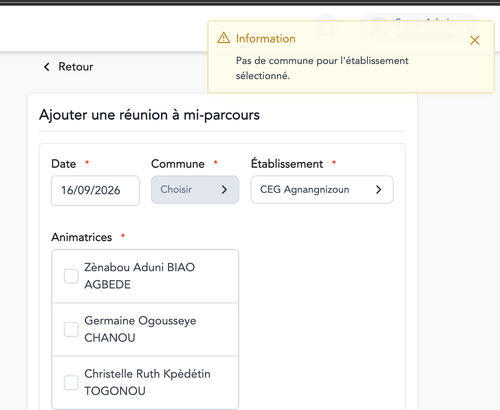
Task: Close the Information notification
Action: click(x=474, y=40)
